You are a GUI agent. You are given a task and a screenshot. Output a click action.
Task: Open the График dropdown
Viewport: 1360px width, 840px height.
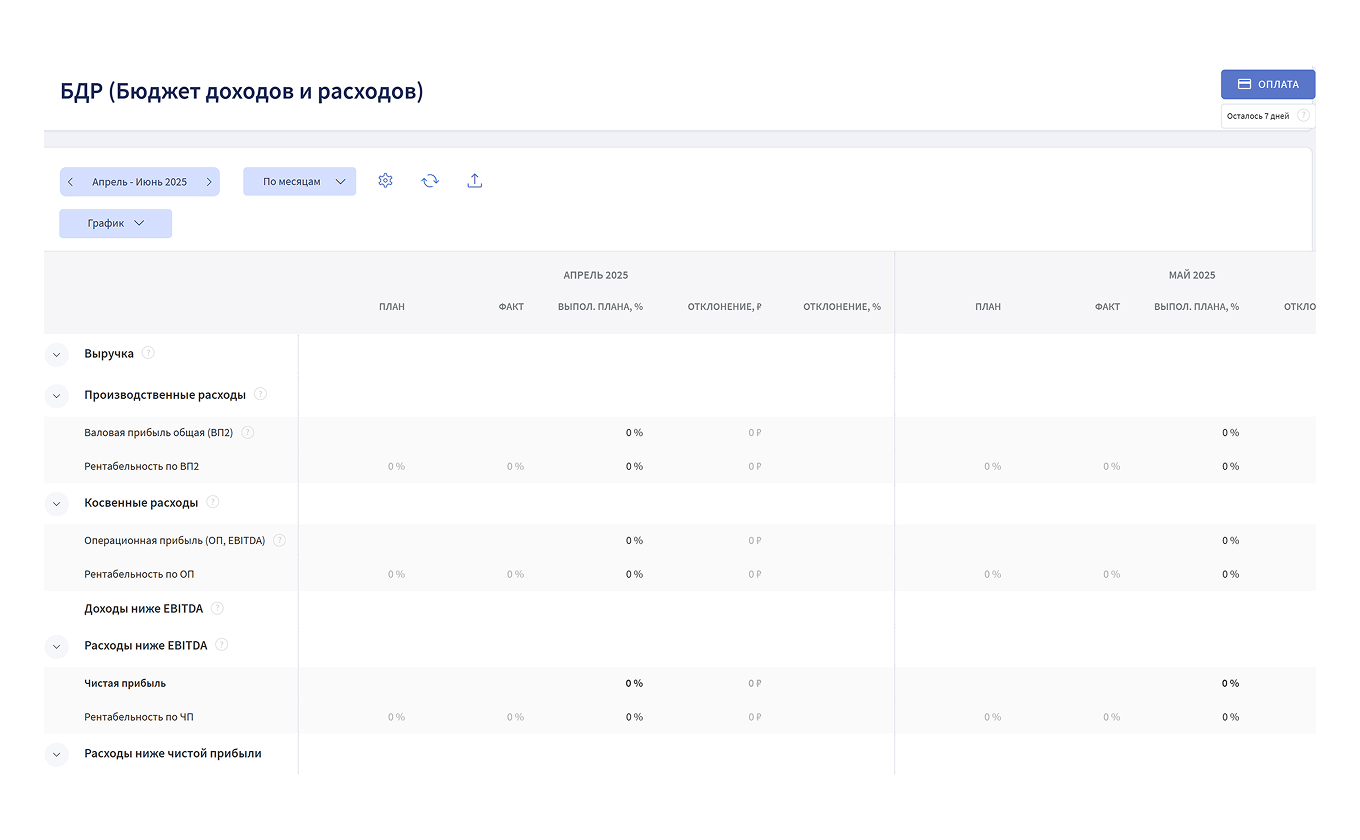tap(115, 224)
